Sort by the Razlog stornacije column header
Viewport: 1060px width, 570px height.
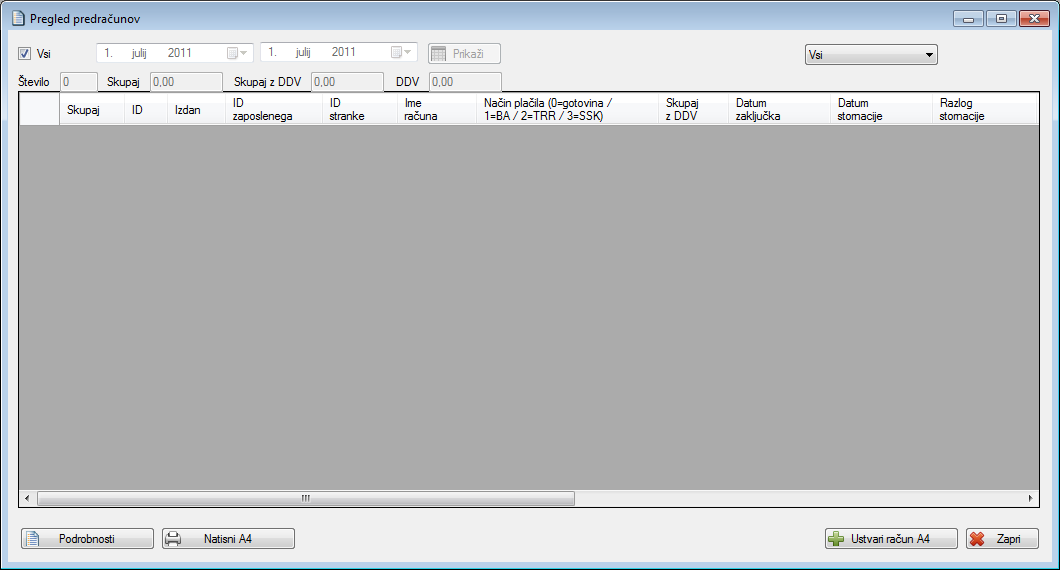[x=984, y=110]
